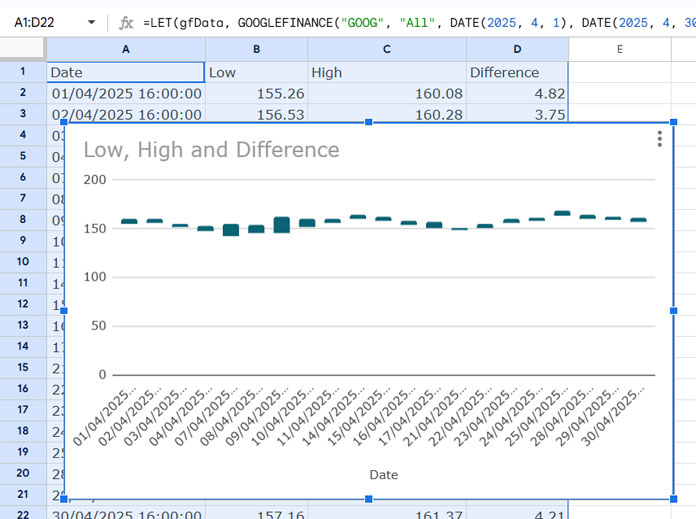This screenshot has width=696, height=519.
Task: Select the cell containing 157.16
Action: [x=257, y=514]
